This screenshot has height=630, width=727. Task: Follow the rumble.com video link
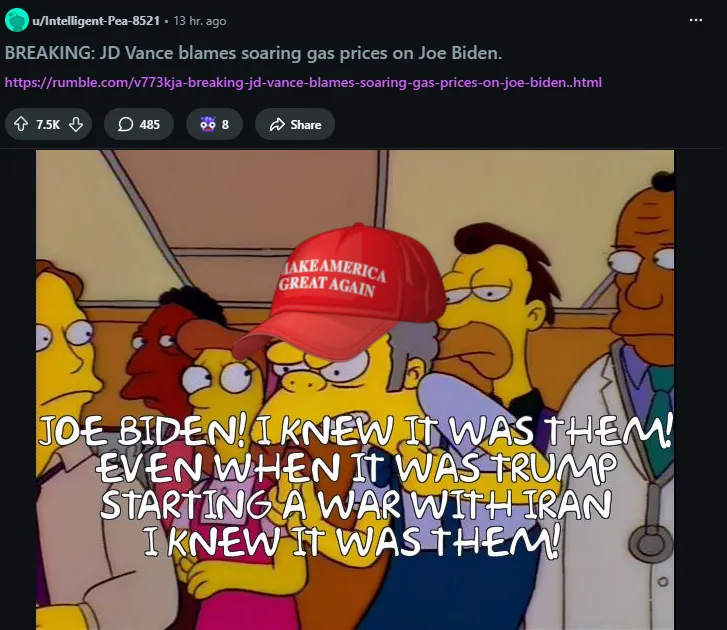(303, 83)
